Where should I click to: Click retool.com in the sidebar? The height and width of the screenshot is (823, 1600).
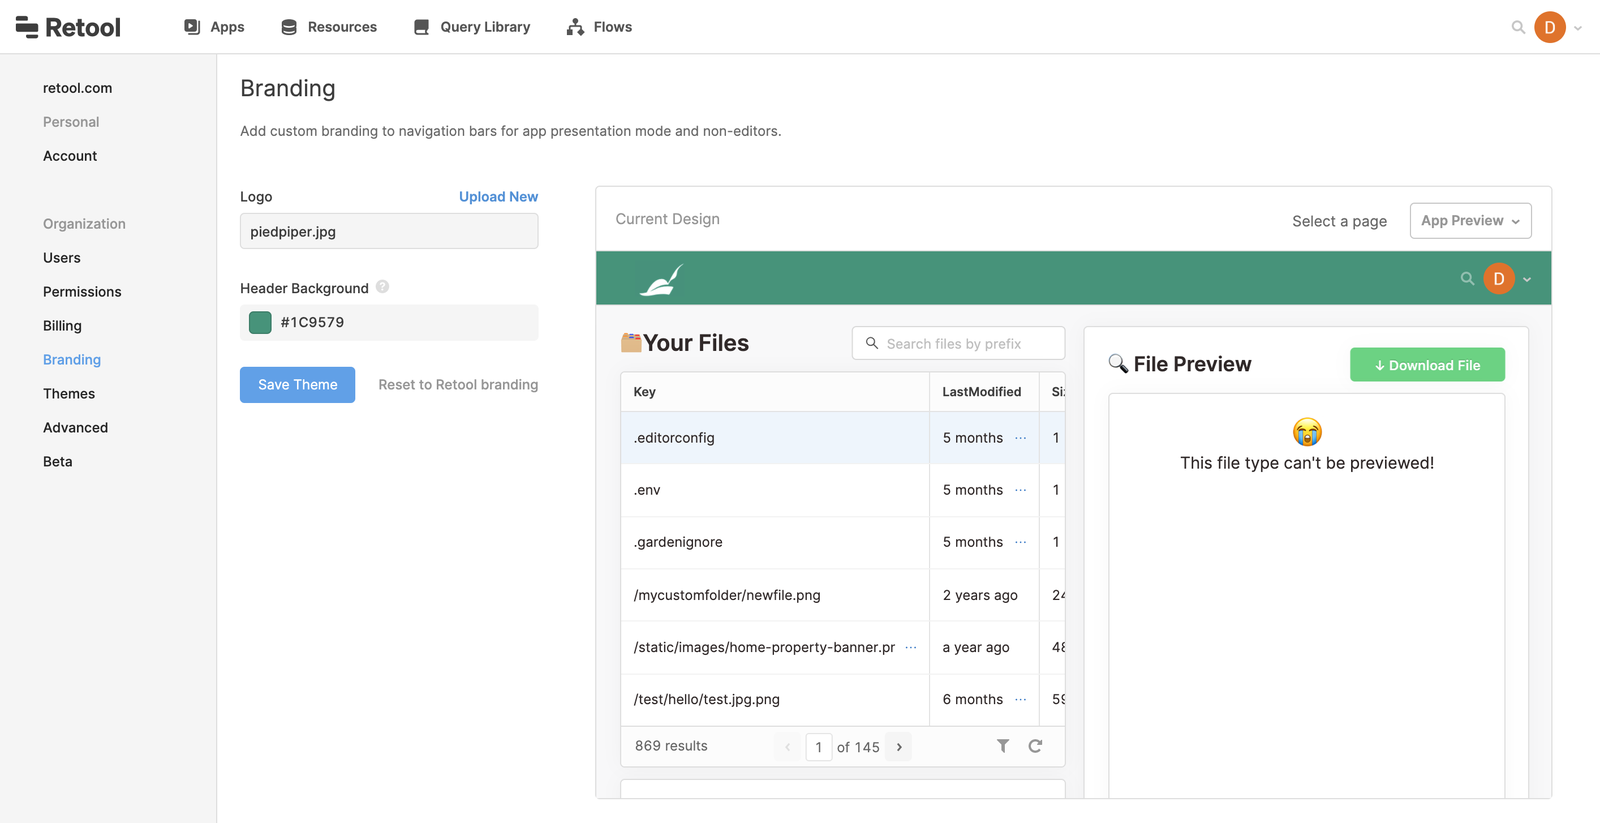pyautogui.click(x=77, y=88)
